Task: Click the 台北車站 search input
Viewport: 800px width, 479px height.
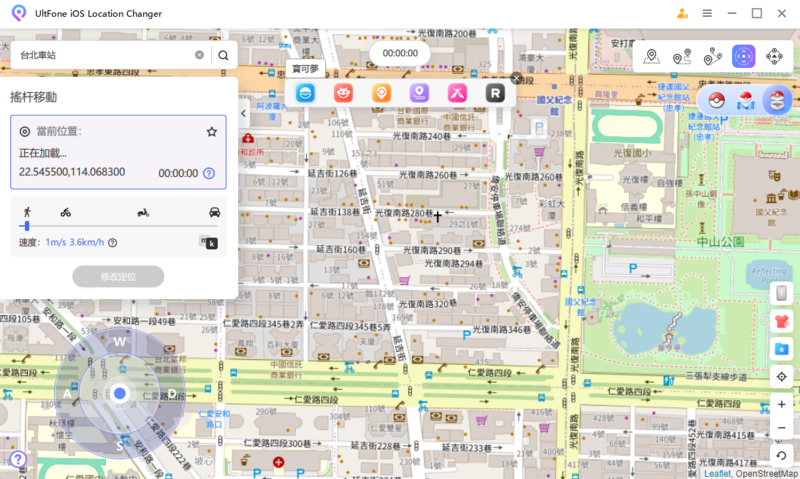Action: click(105, 55)
